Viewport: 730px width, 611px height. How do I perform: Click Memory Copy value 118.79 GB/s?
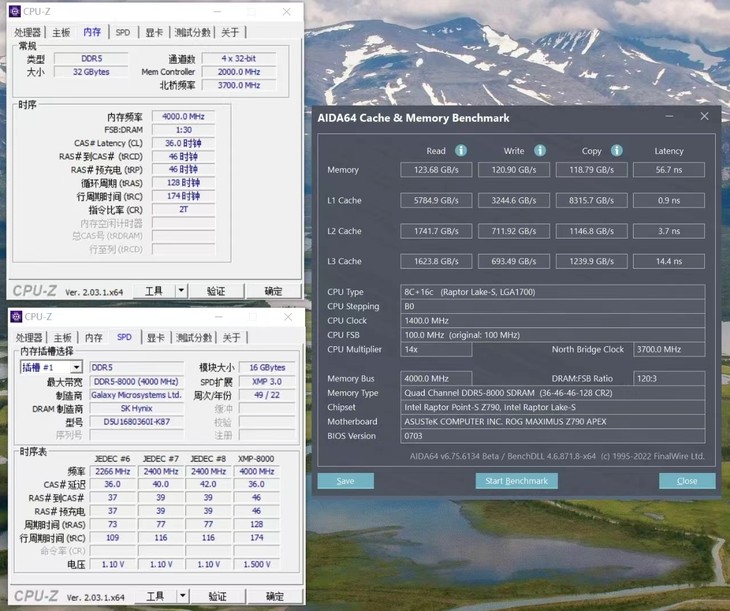592,170
